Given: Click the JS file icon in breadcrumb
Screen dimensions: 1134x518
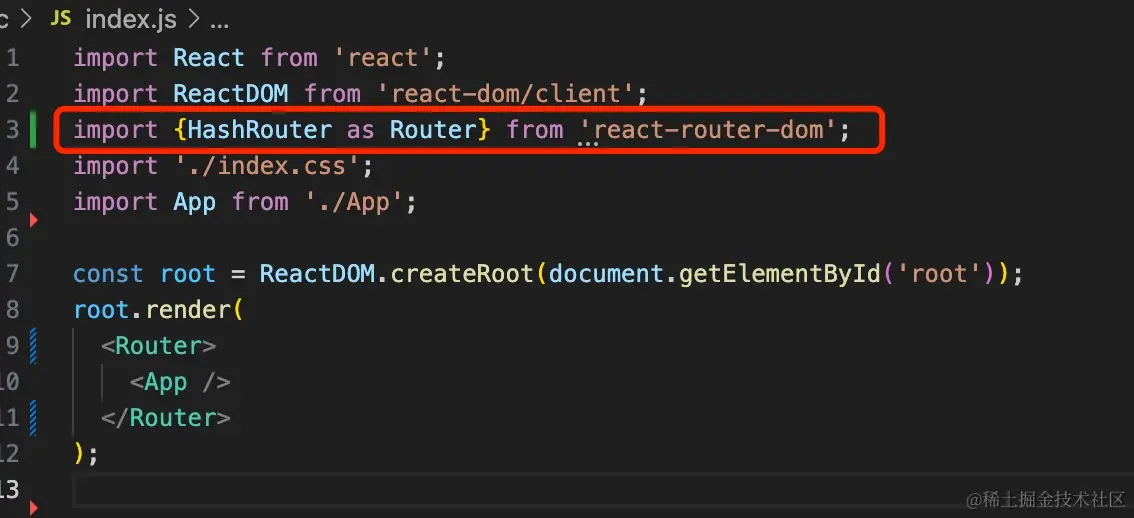Looking at the screenshot, I should tap(61, 19).
